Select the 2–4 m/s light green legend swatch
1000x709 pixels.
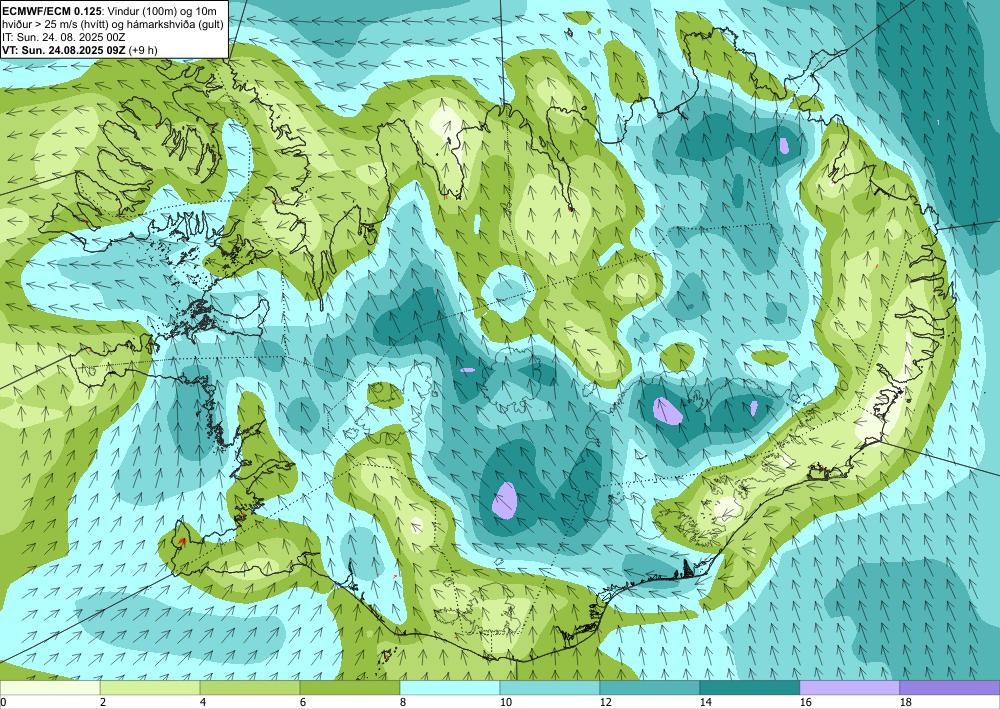coord(150,688)
